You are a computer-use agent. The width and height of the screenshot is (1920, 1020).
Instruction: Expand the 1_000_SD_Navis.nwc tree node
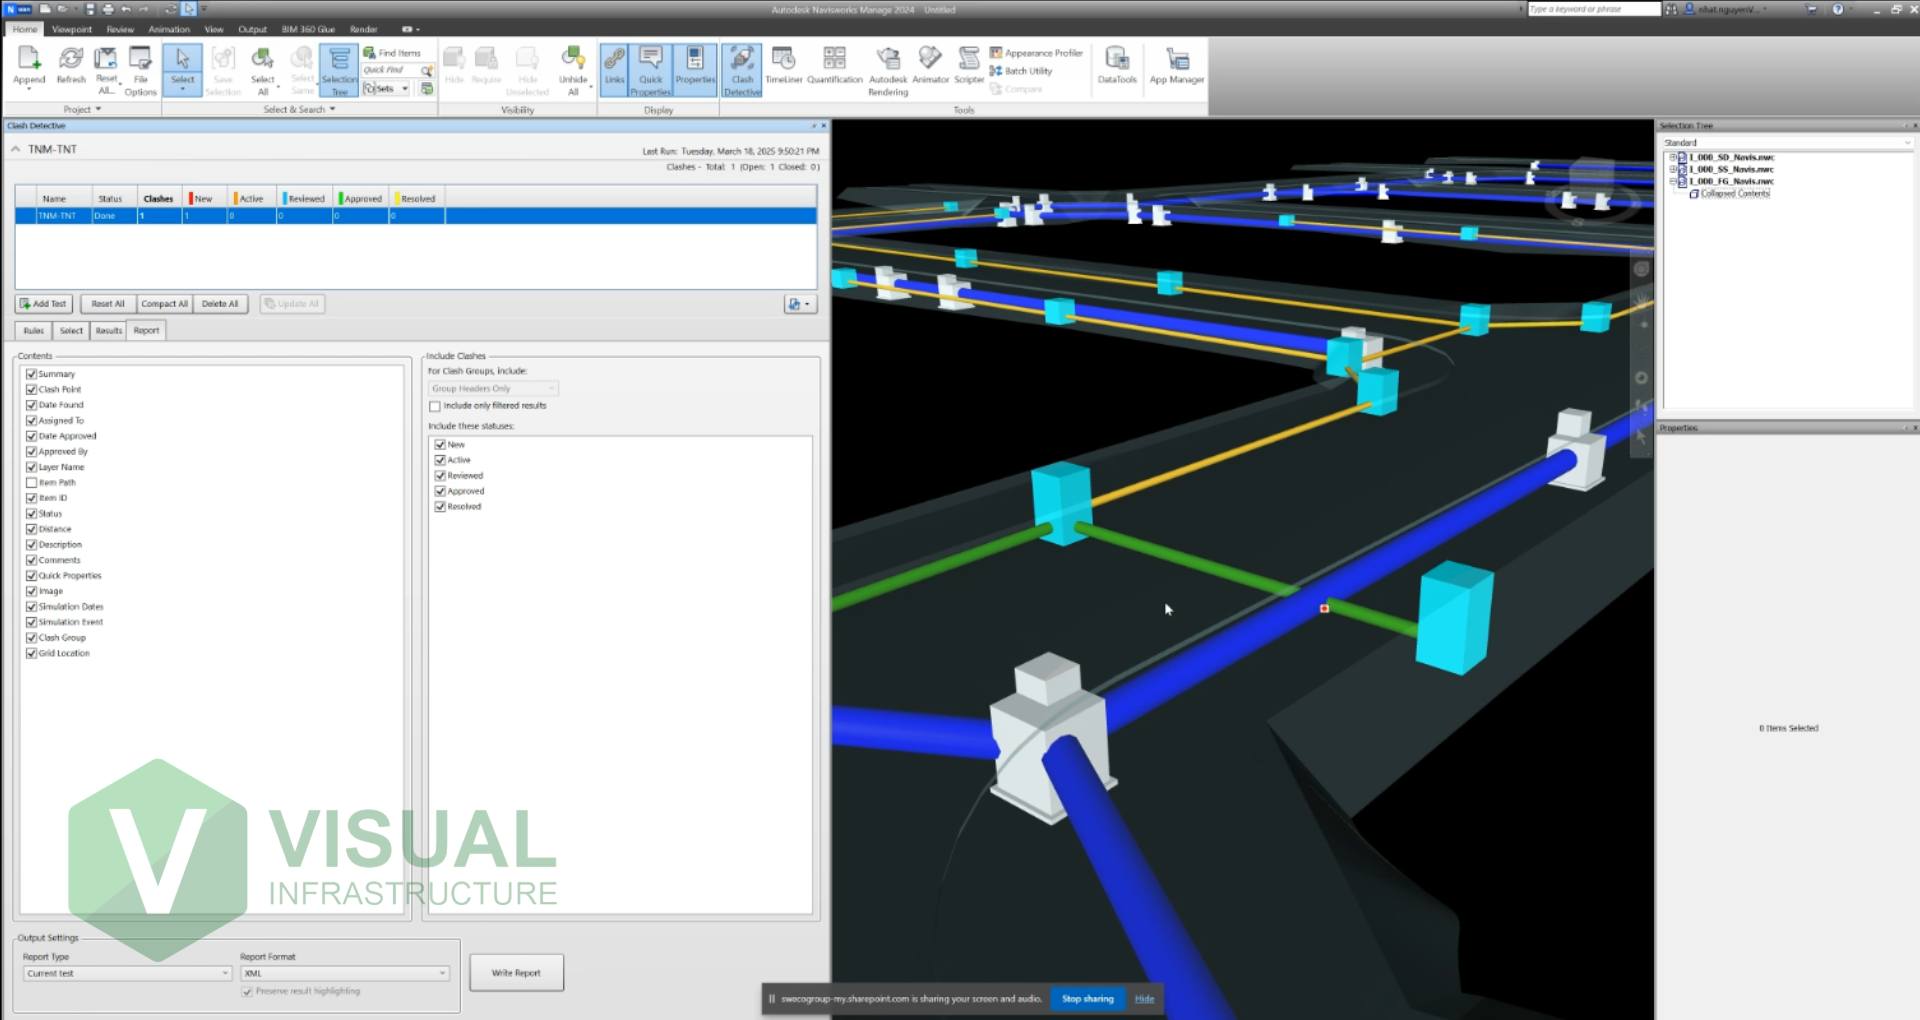tap(1672, 158)
